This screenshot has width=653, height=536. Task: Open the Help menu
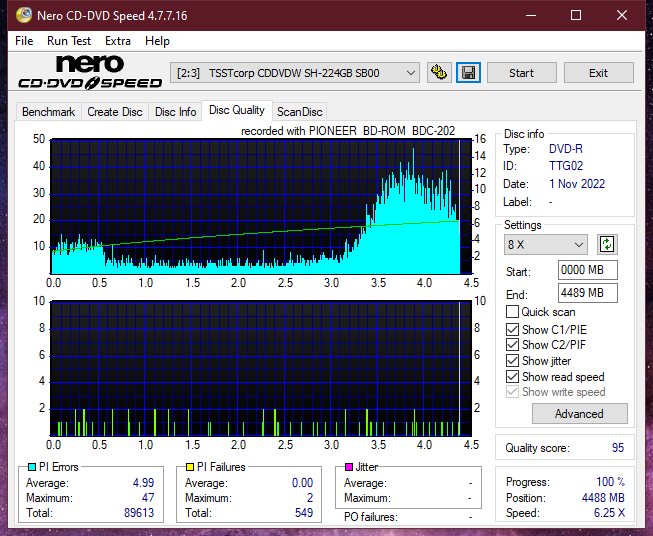[157, 41]
